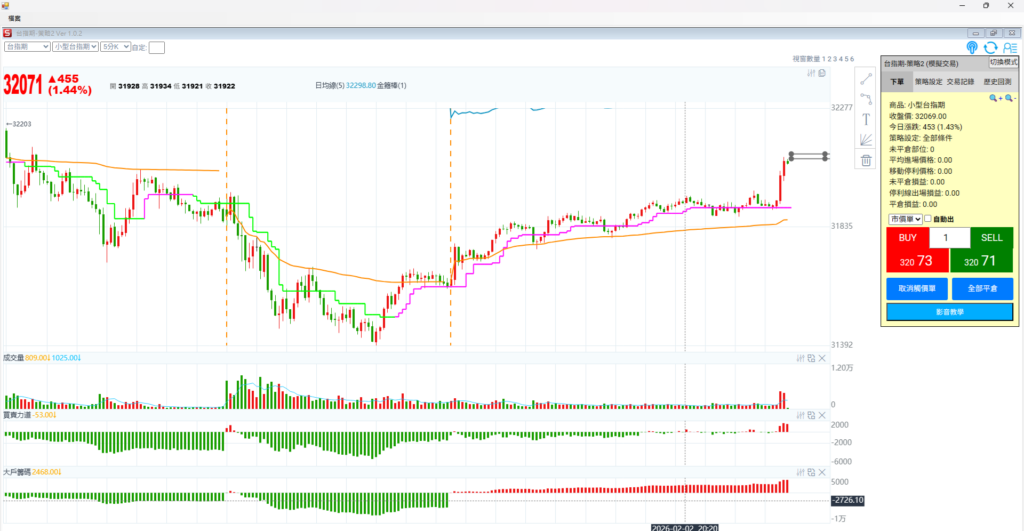This screenshot has width=1024, height=531.
Task: Select the polyline drawing tool
Action: coord(866,99)
